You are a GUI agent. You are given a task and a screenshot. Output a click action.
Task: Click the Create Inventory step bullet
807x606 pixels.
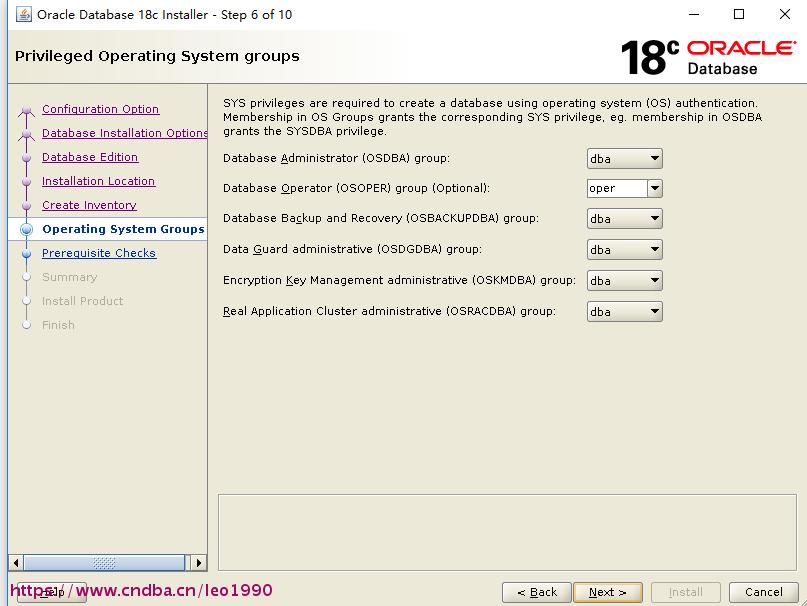pyautogui.click(x=27, y=205)
